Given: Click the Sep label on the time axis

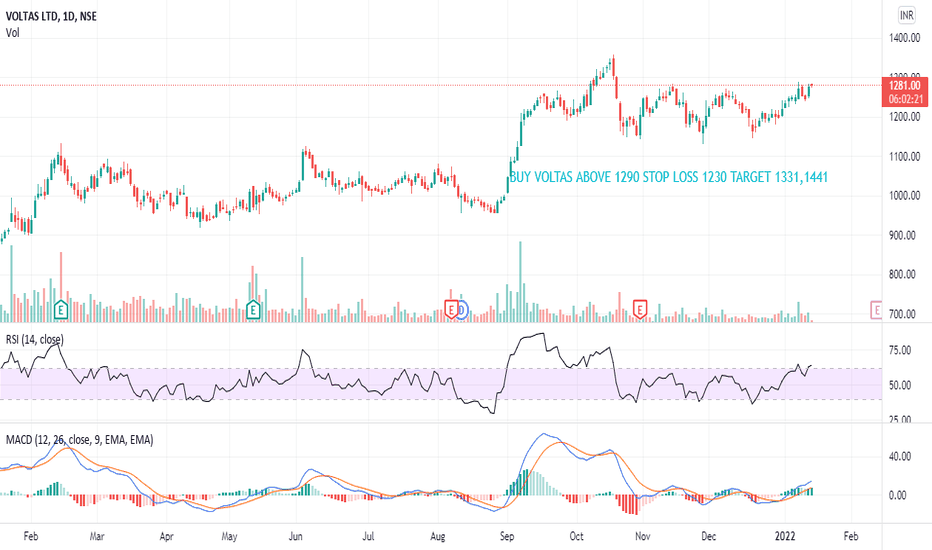Looking at the screenshot, I should (x=507, y=536).
